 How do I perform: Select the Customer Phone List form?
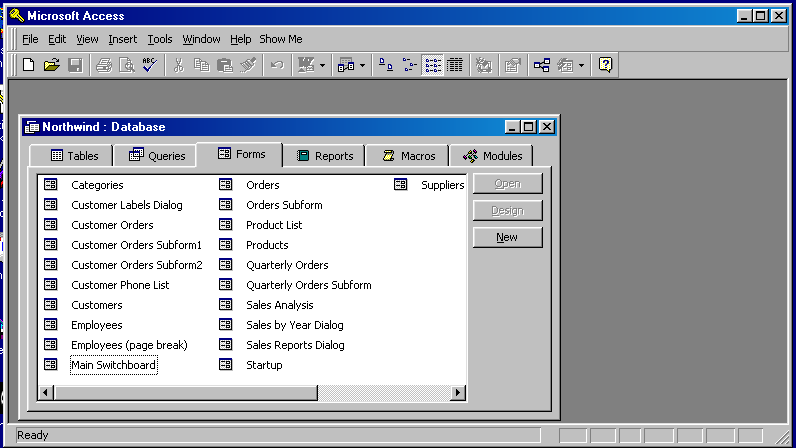(120, 285)
